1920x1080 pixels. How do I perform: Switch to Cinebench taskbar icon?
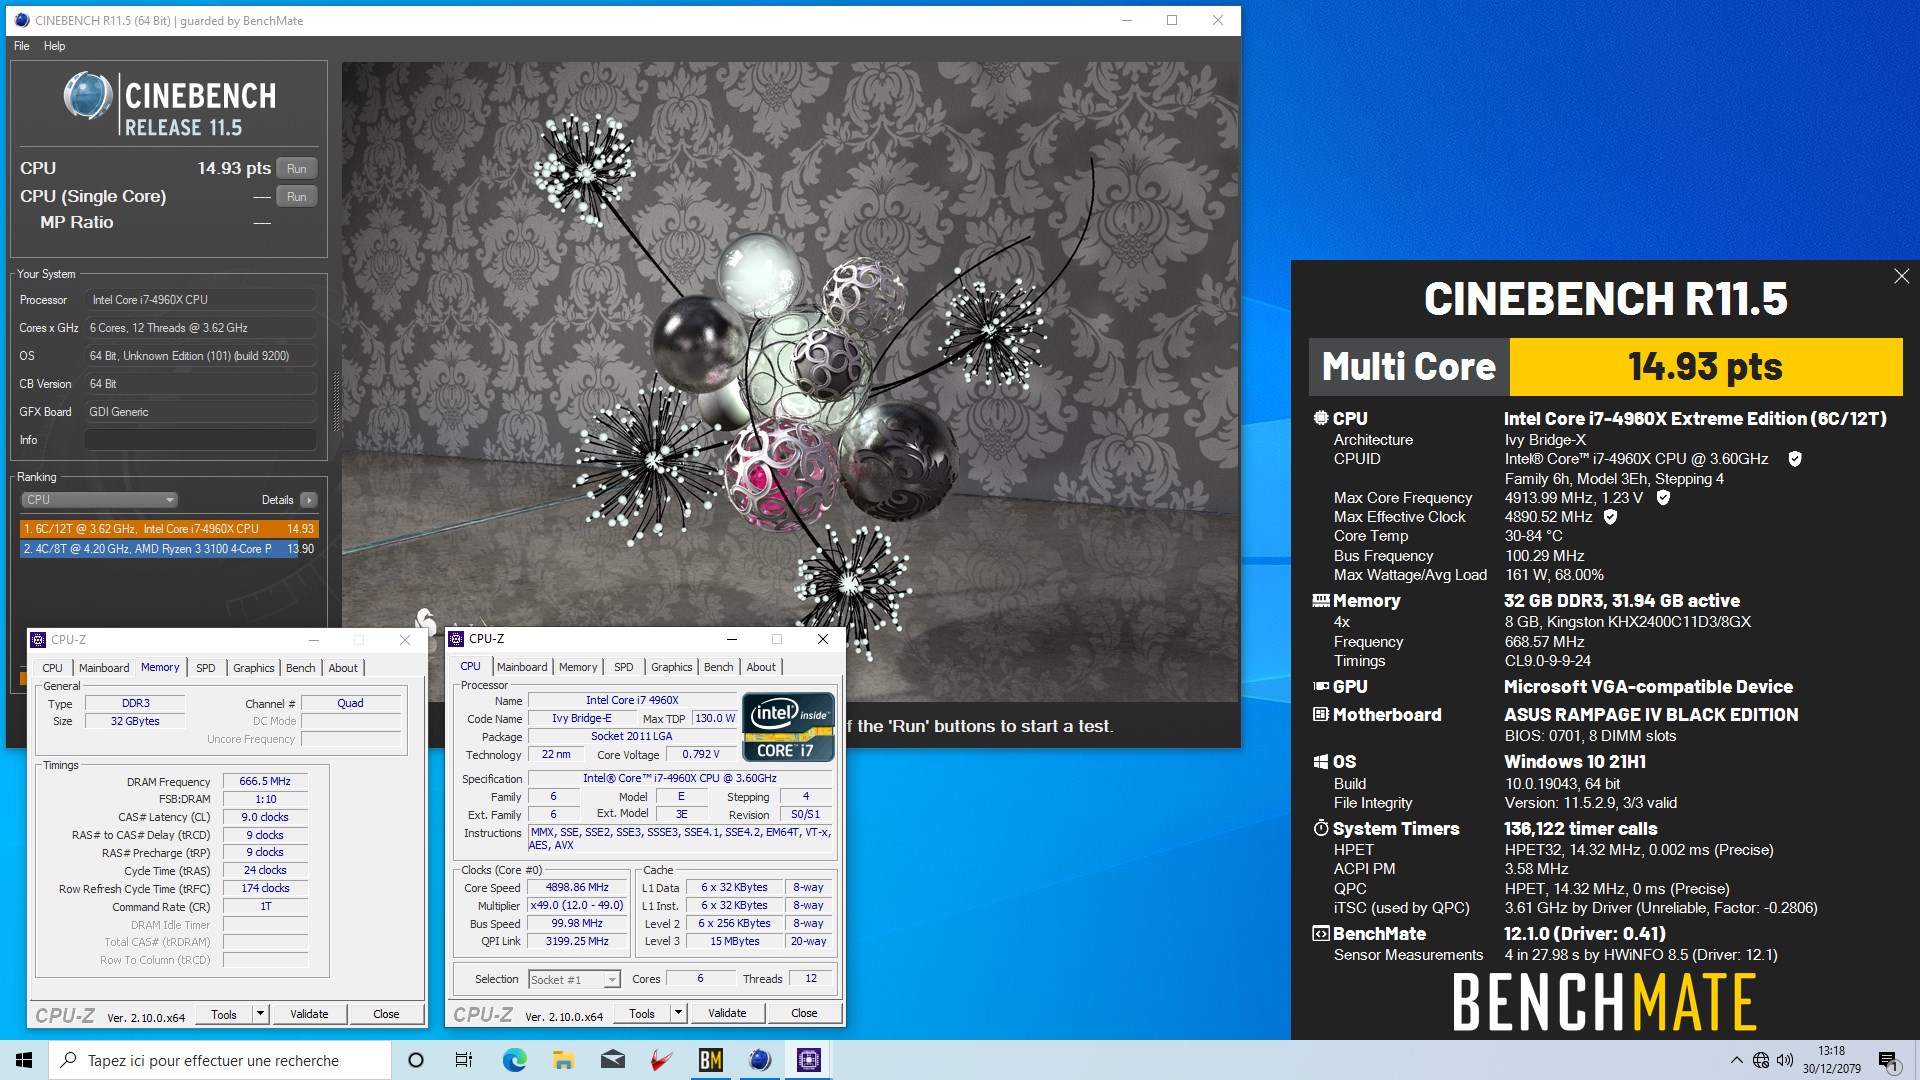[760, 1060]
